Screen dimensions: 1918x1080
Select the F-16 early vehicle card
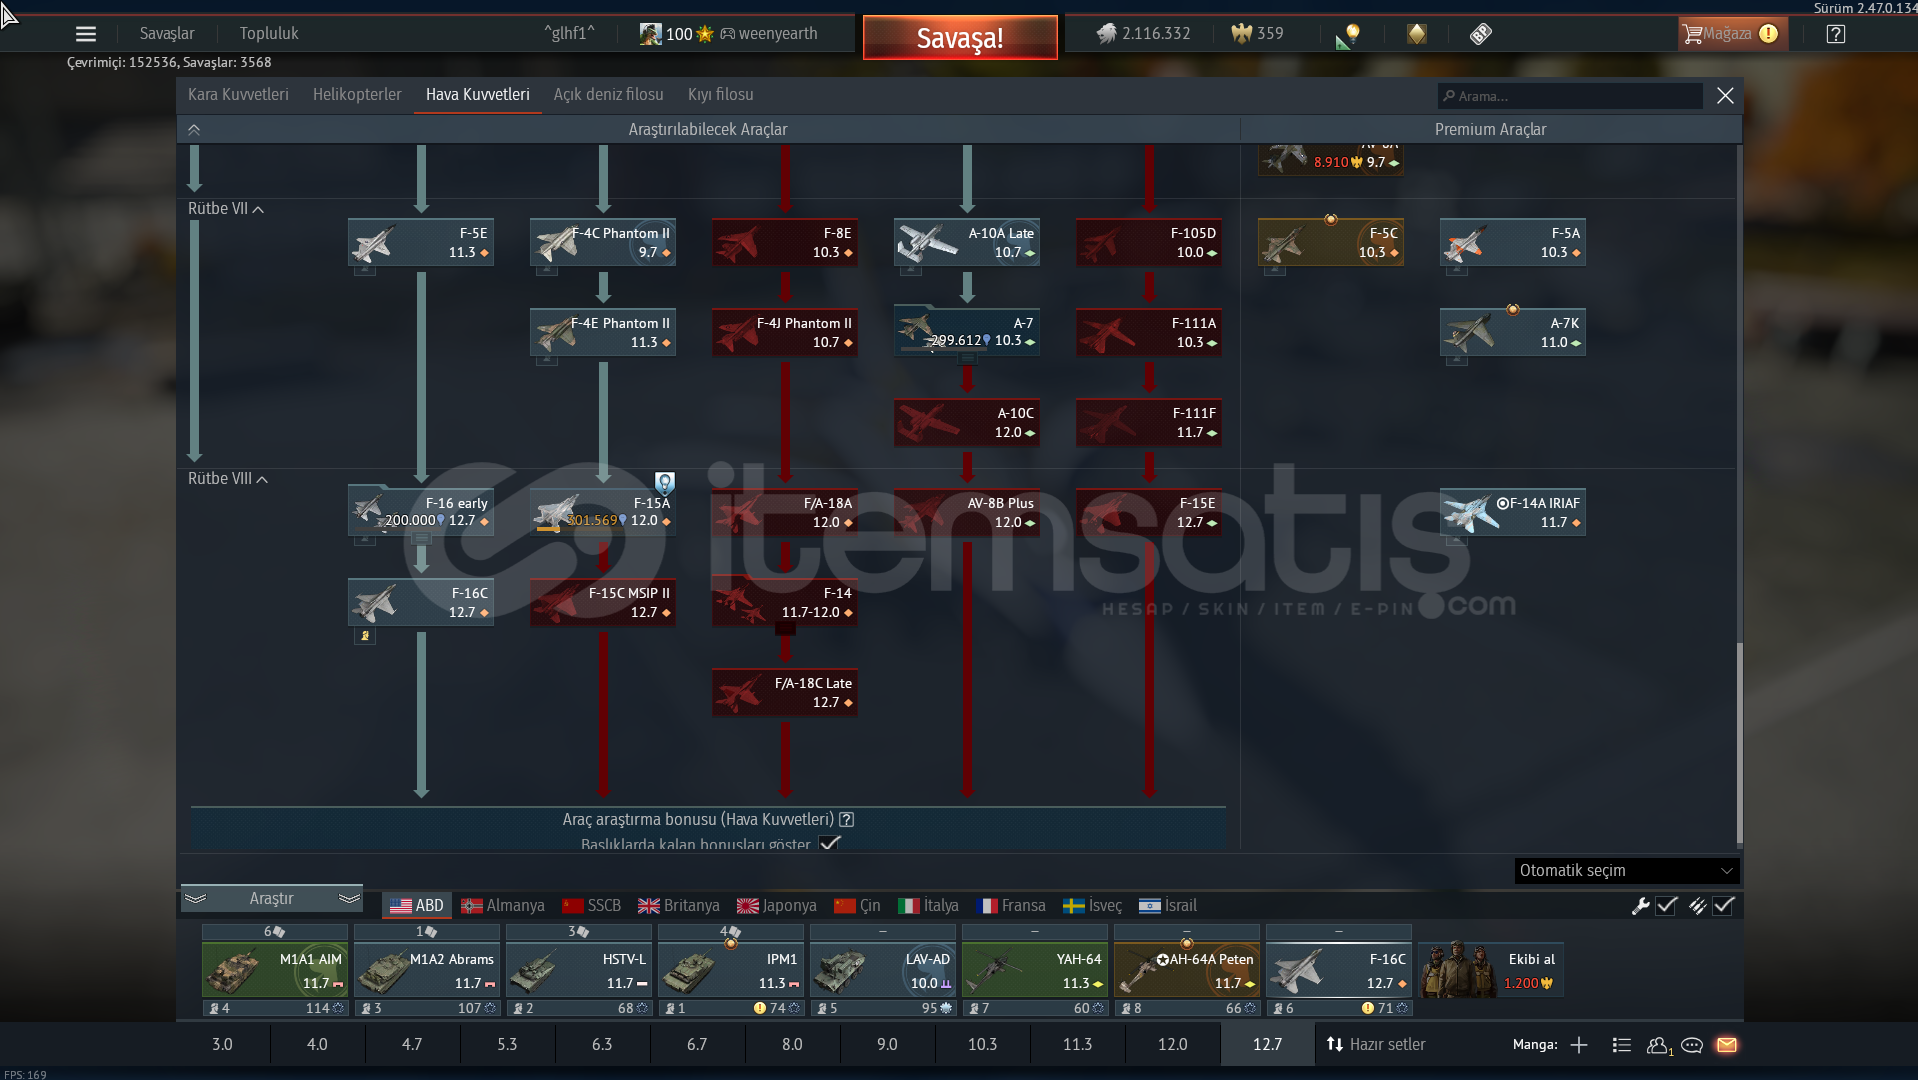[x=421, y=513]
